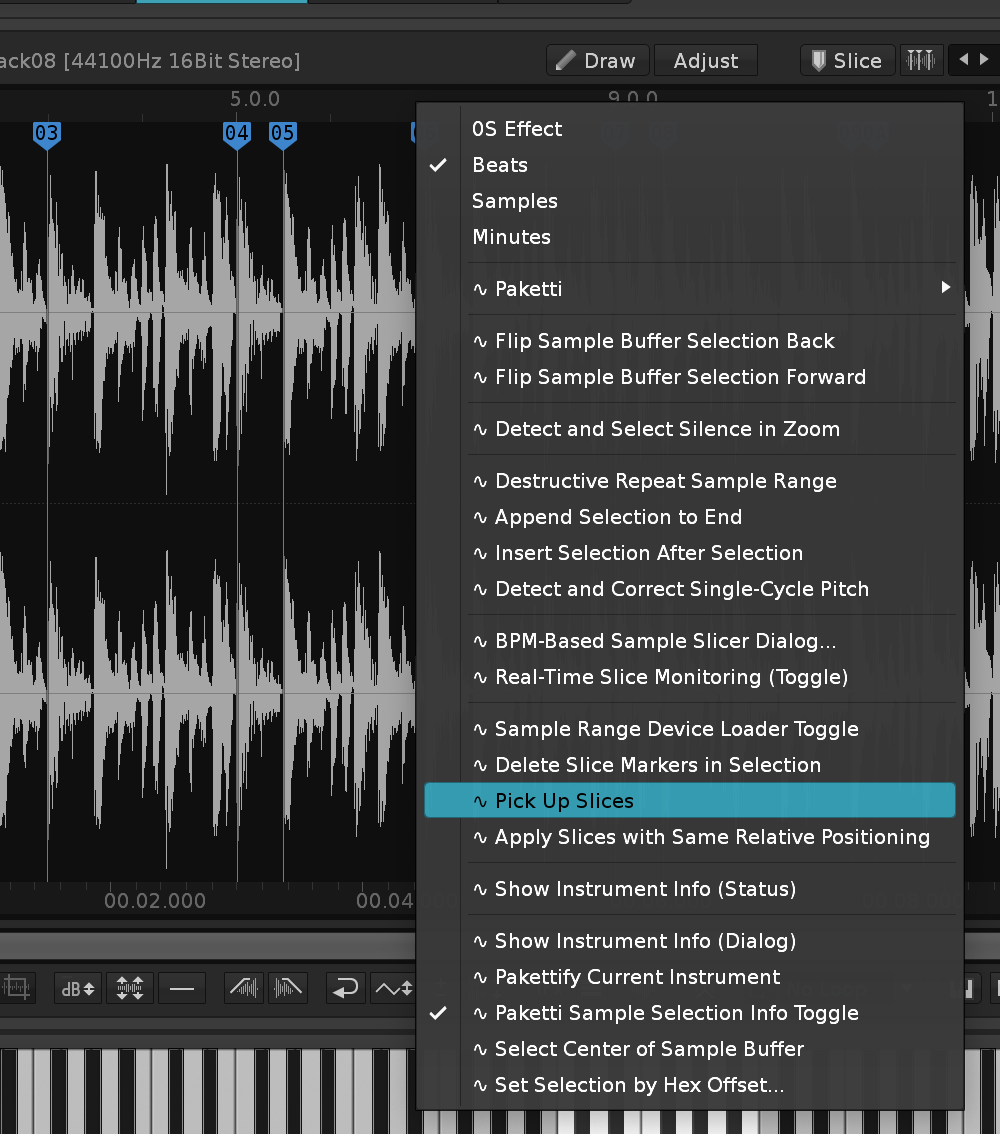Screen dimensions: 1000x1134
Task: Select slice marker 04 on waveform
Action: pyautogui.click(x=237, y=134)
